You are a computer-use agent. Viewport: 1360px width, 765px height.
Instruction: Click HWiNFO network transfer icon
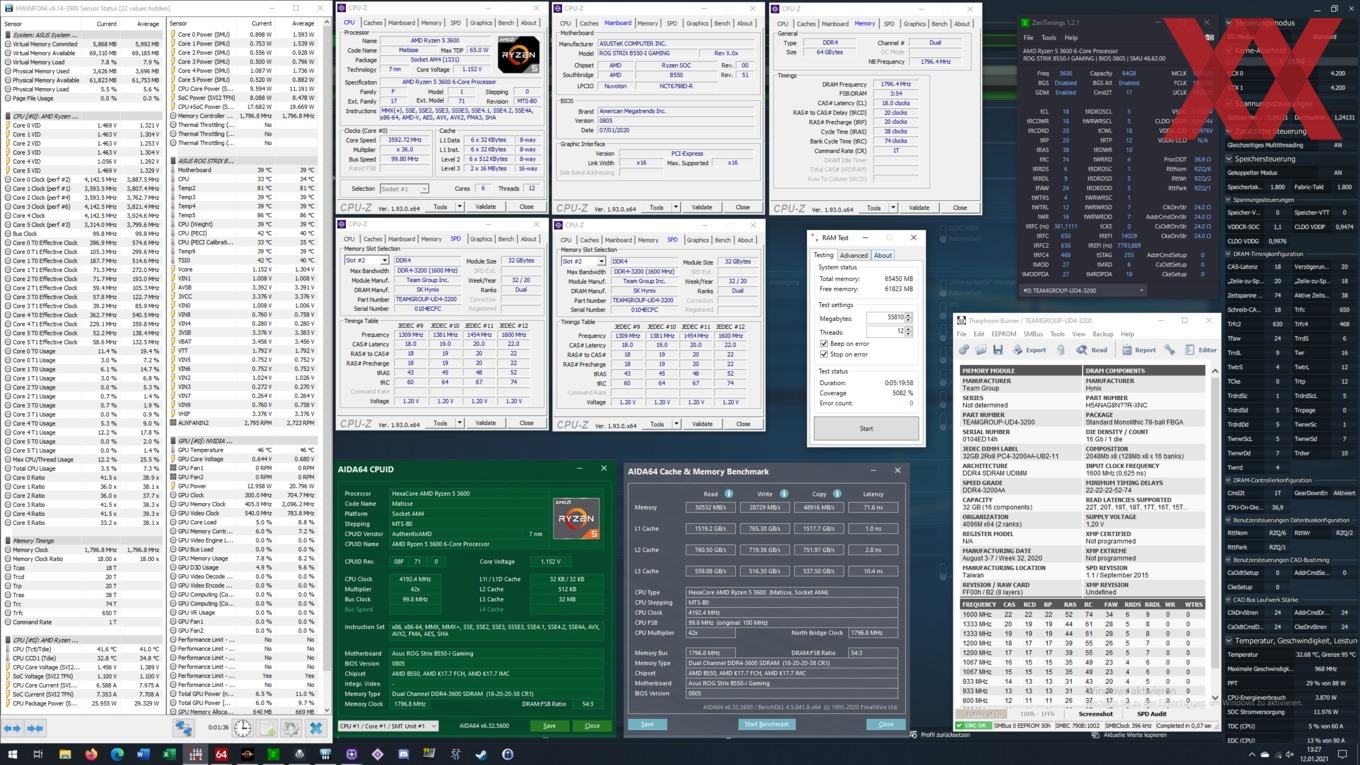(x=184, y=729)
